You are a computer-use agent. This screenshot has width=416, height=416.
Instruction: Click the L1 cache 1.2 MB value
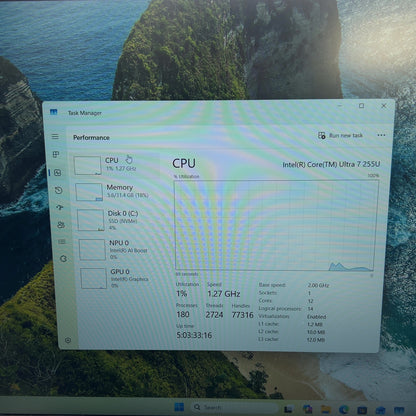[x=315, y=324]
